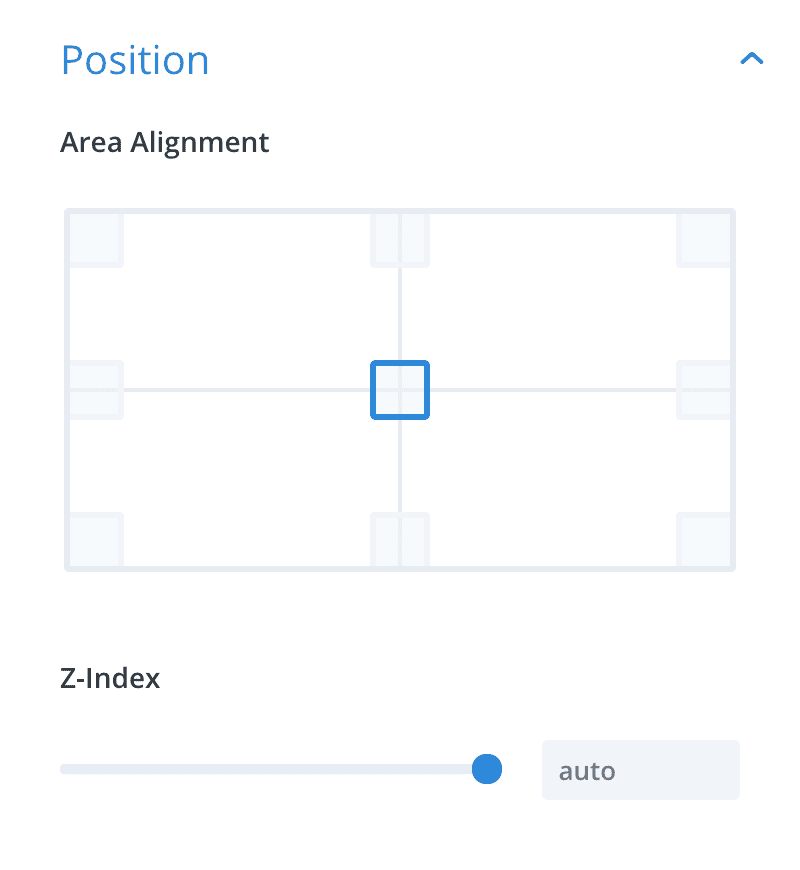Viewport: 800px width, 870px height.
Task: Select middle-right alignment square
Action: [x=705, y=390]
